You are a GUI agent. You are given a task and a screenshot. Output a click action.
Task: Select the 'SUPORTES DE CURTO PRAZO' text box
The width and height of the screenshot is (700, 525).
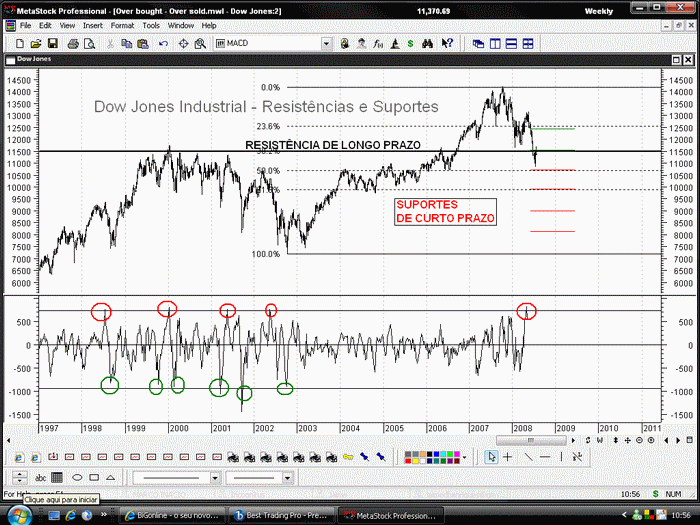point(446,212)
